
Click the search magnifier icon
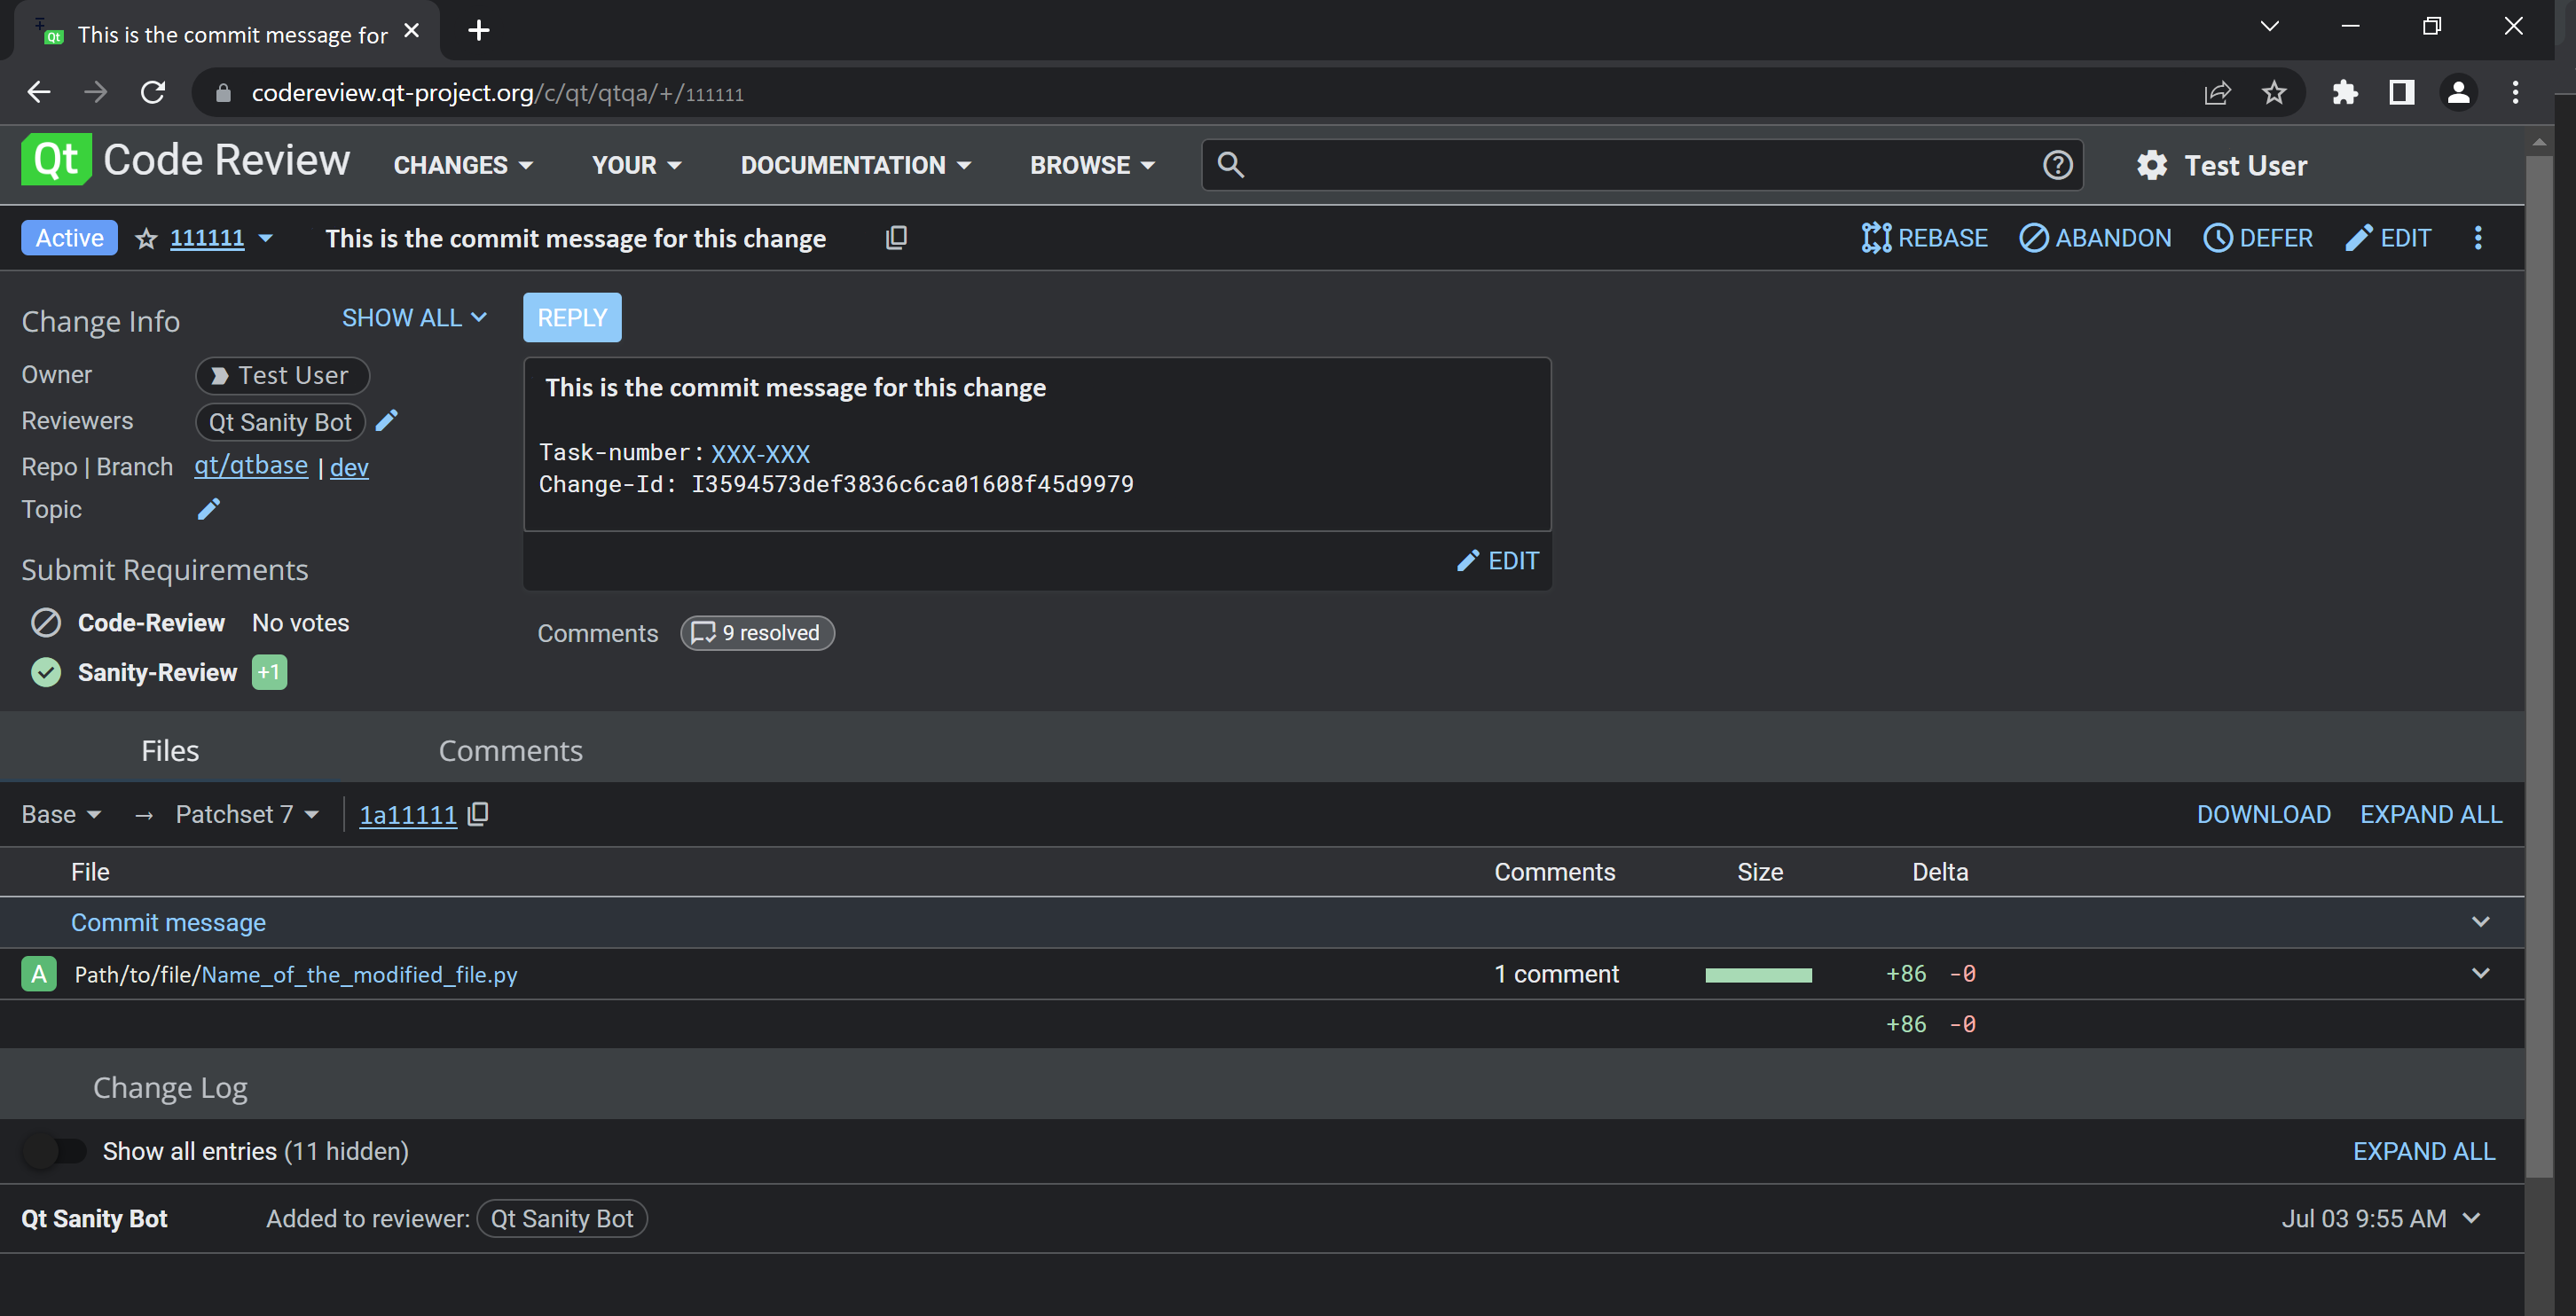[1230, 165]
